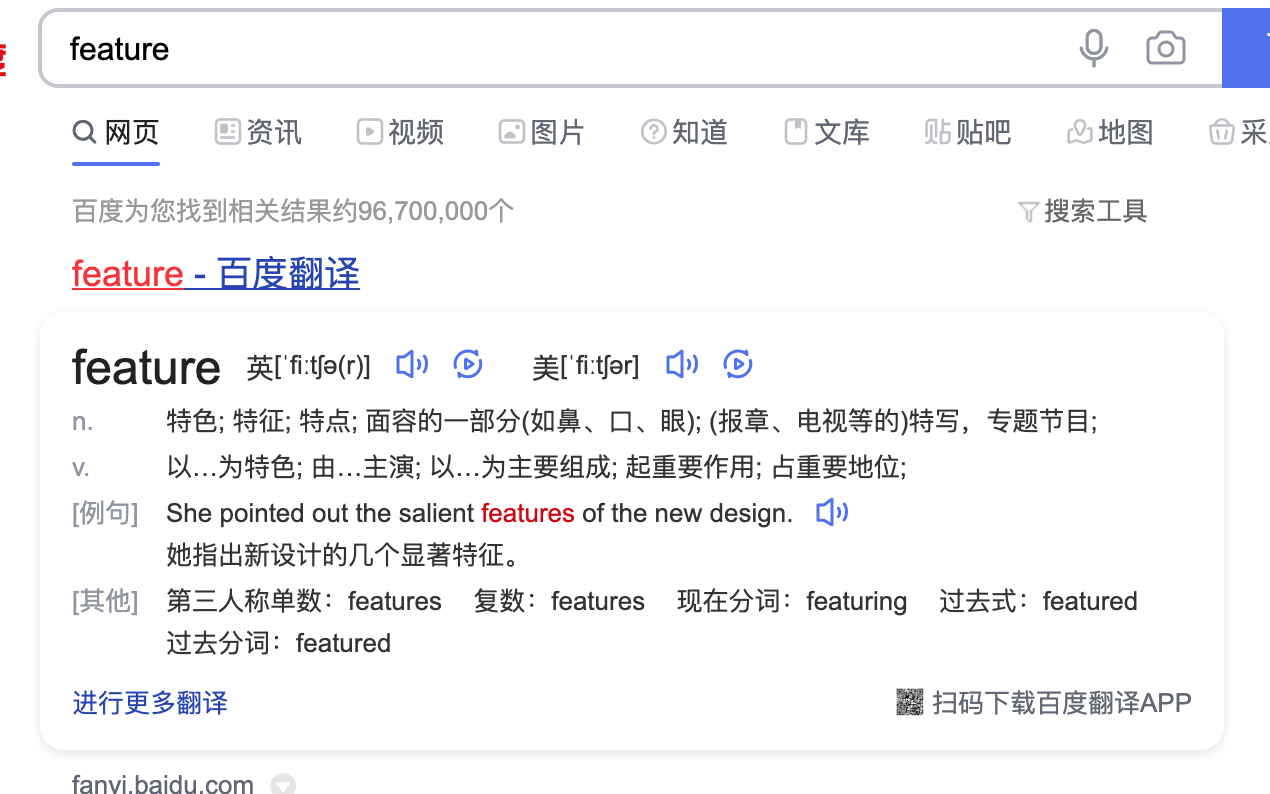
Task: Click the QR code icon
Action: 909,702
